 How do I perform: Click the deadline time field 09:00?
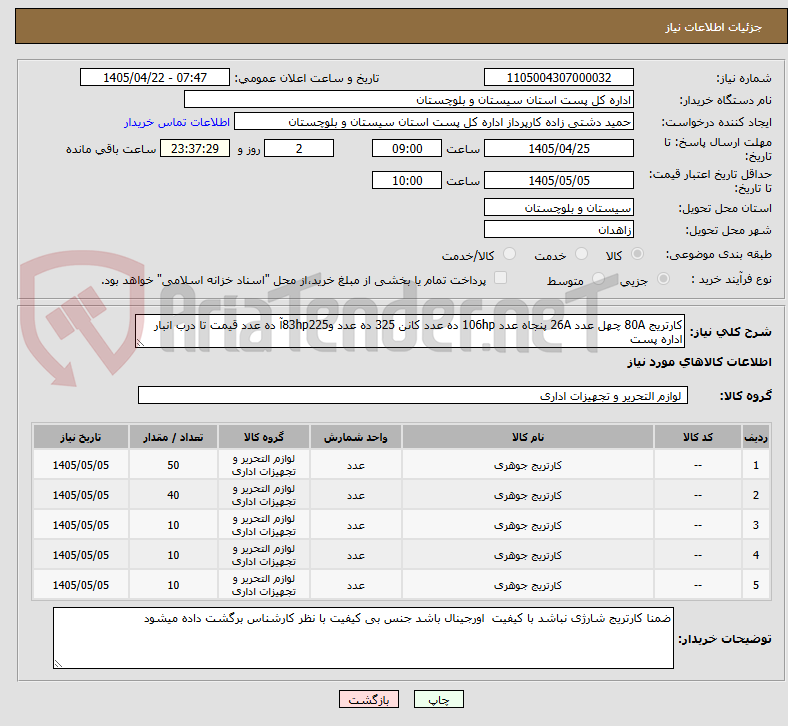point(407,148)
